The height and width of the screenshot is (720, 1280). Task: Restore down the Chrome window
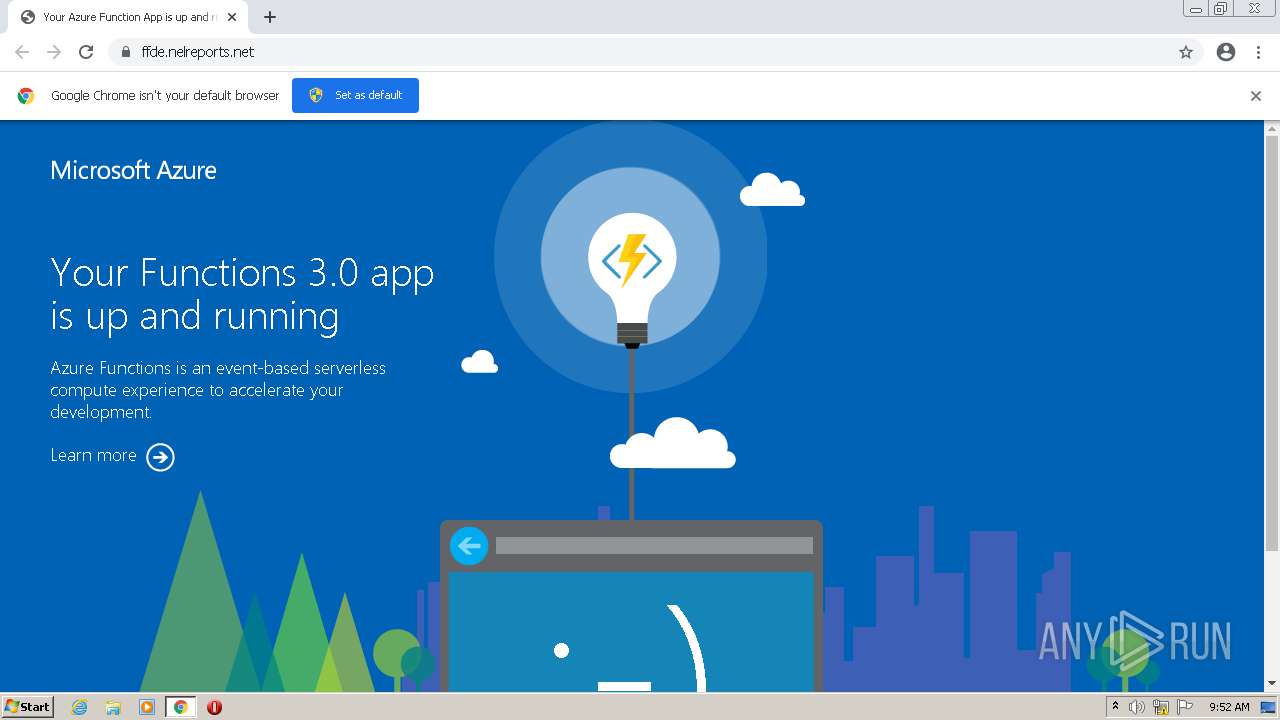coord(1221,9)
